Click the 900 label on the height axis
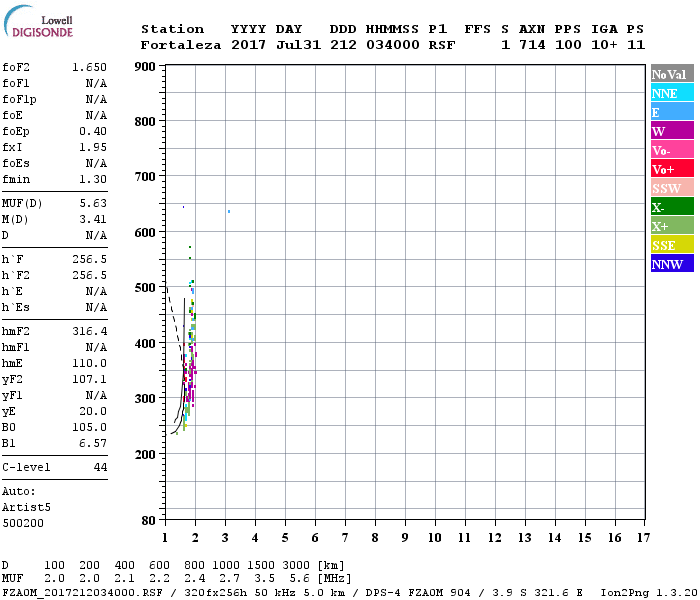 tap(144, 67)
